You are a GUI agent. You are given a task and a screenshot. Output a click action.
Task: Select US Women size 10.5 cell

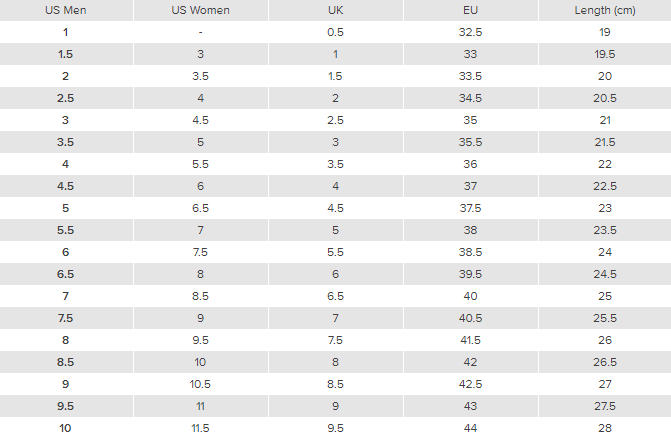tap(201, 384)
